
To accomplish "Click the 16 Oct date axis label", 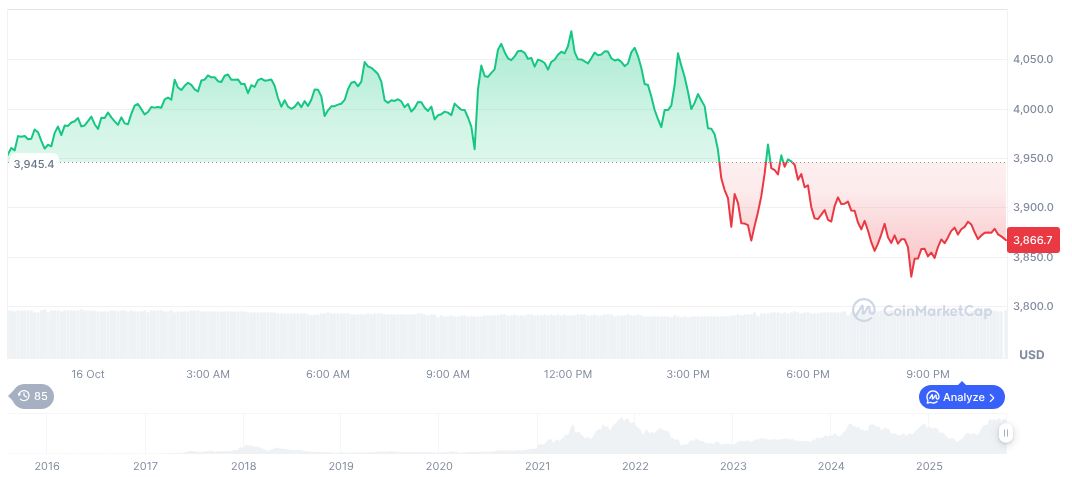I will click(88, 374).
